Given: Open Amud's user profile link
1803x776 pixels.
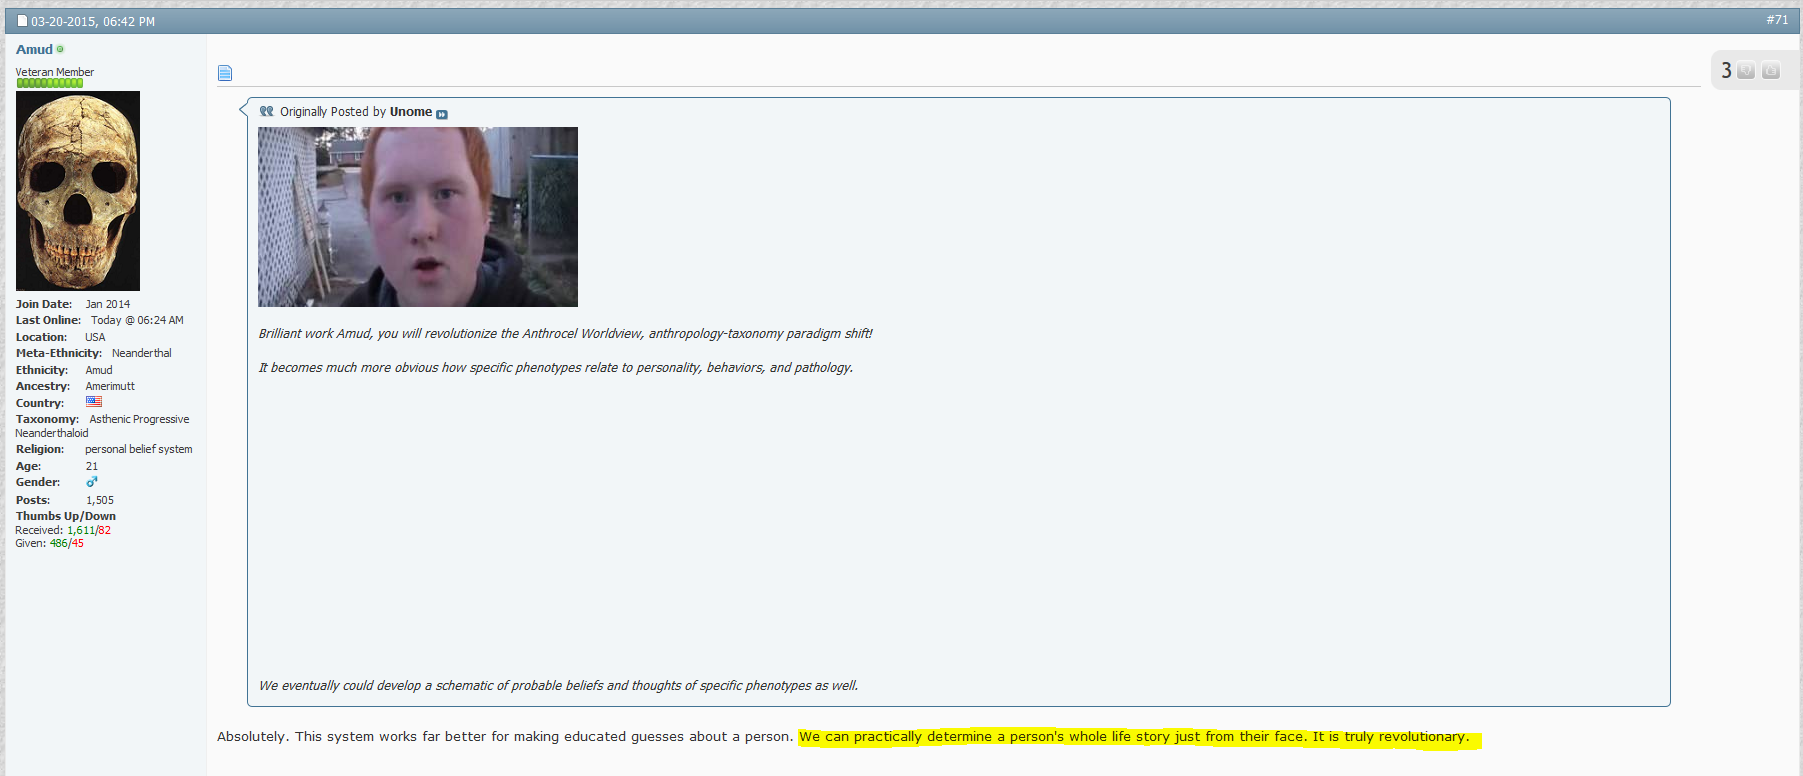Looking at the screenshot, I should point(34,49).
